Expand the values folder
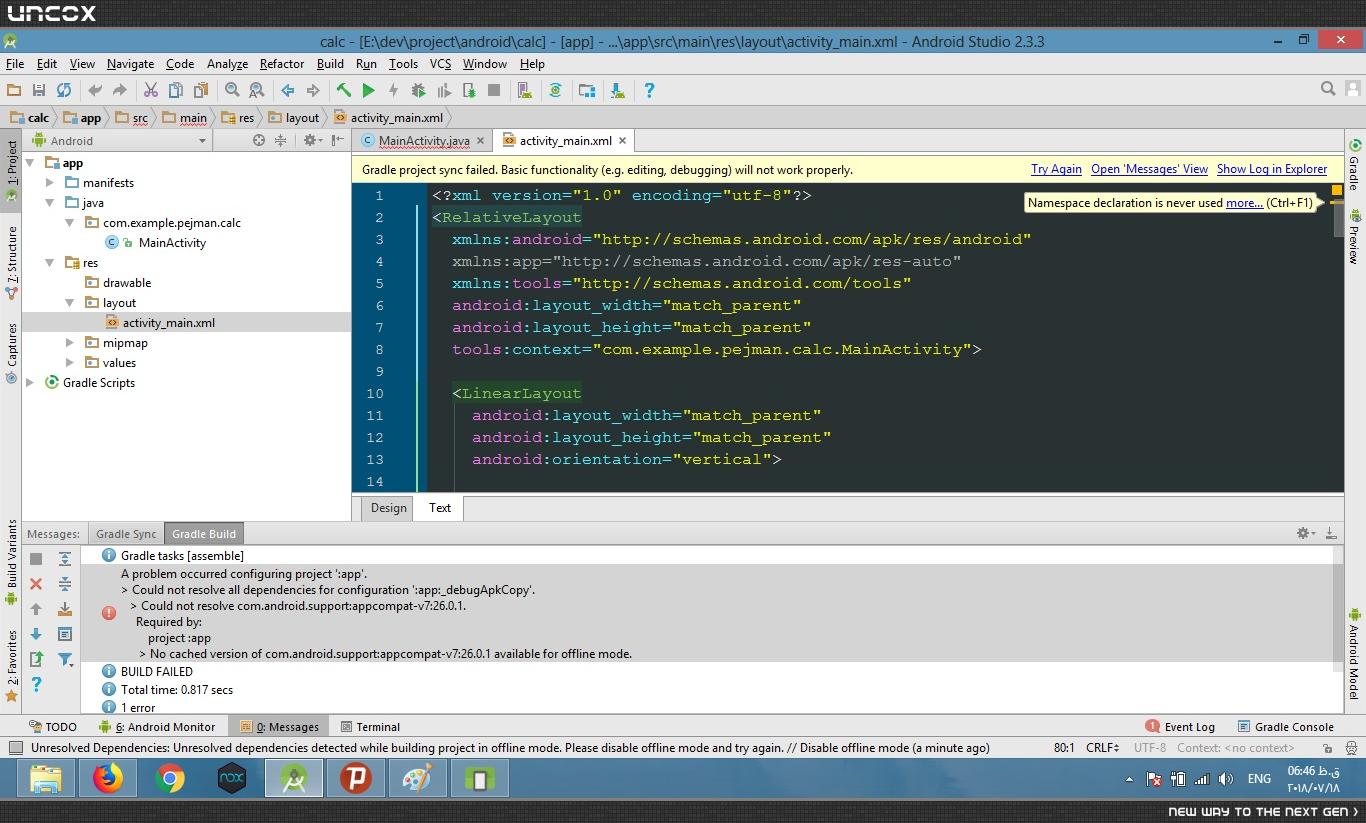This screenshot has width=1366, height=823. click(70, 363)
